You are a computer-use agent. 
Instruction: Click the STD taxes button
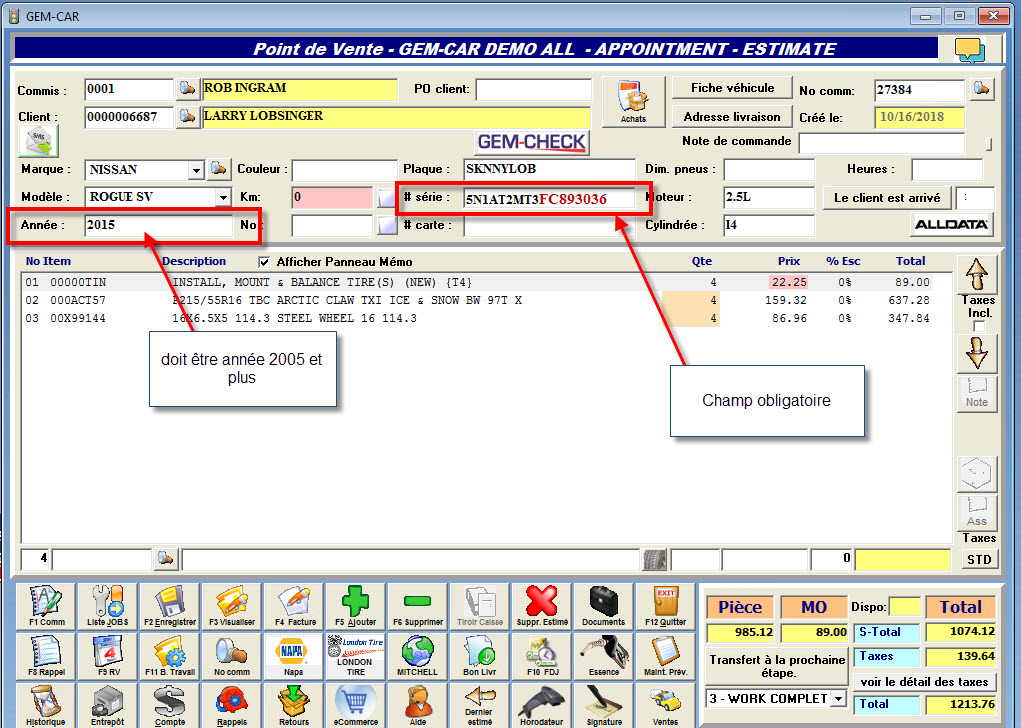pos(979,559)
